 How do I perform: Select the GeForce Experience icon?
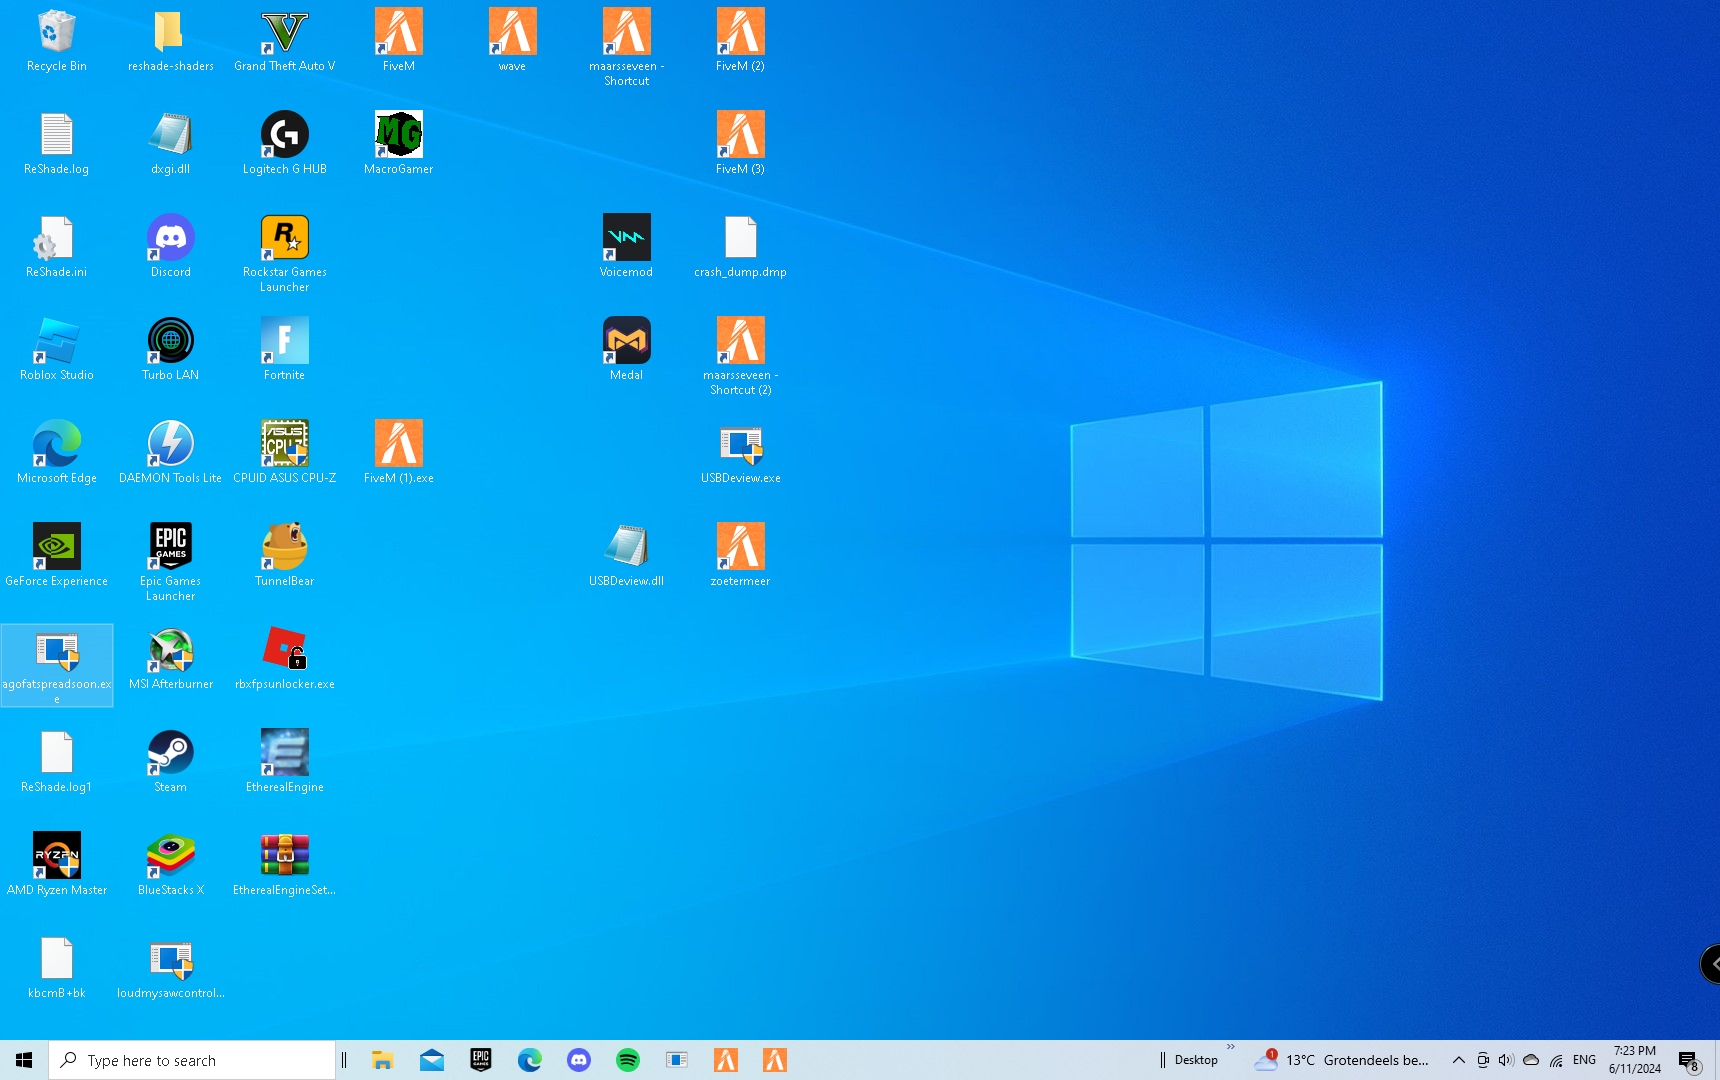click(x=57, y=555)
